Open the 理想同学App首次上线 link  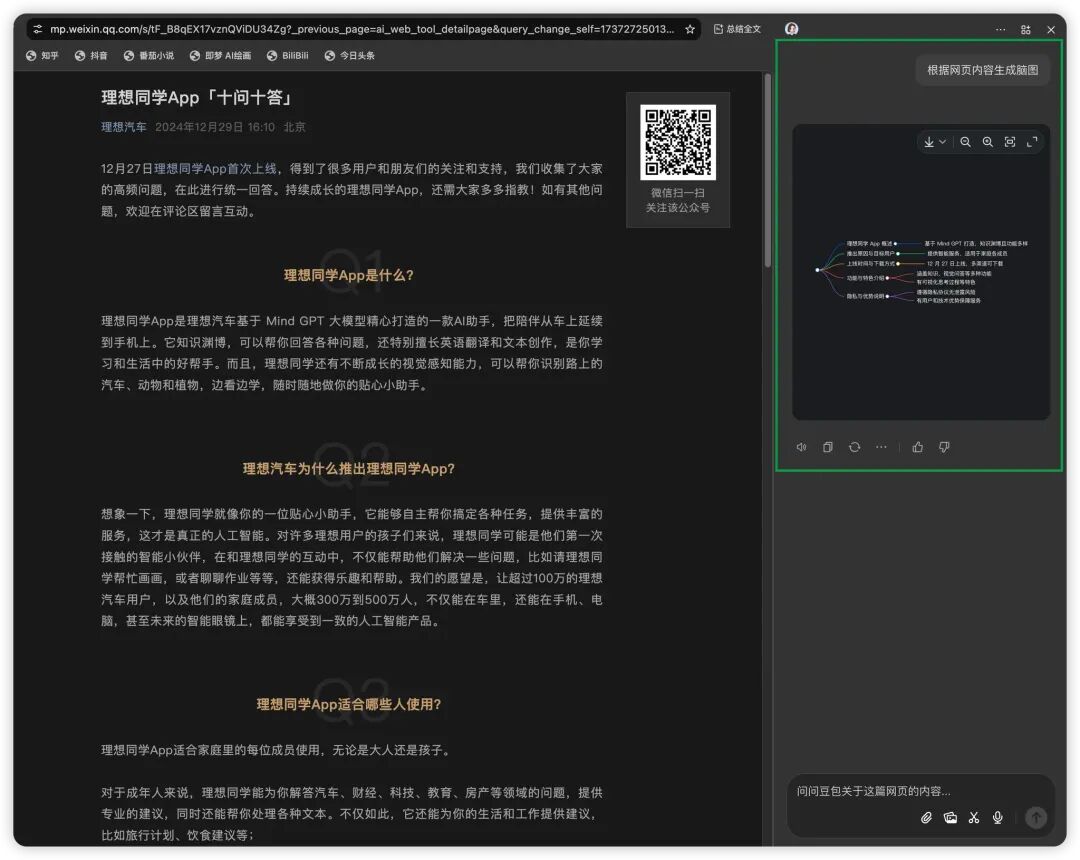coord(215,169)
